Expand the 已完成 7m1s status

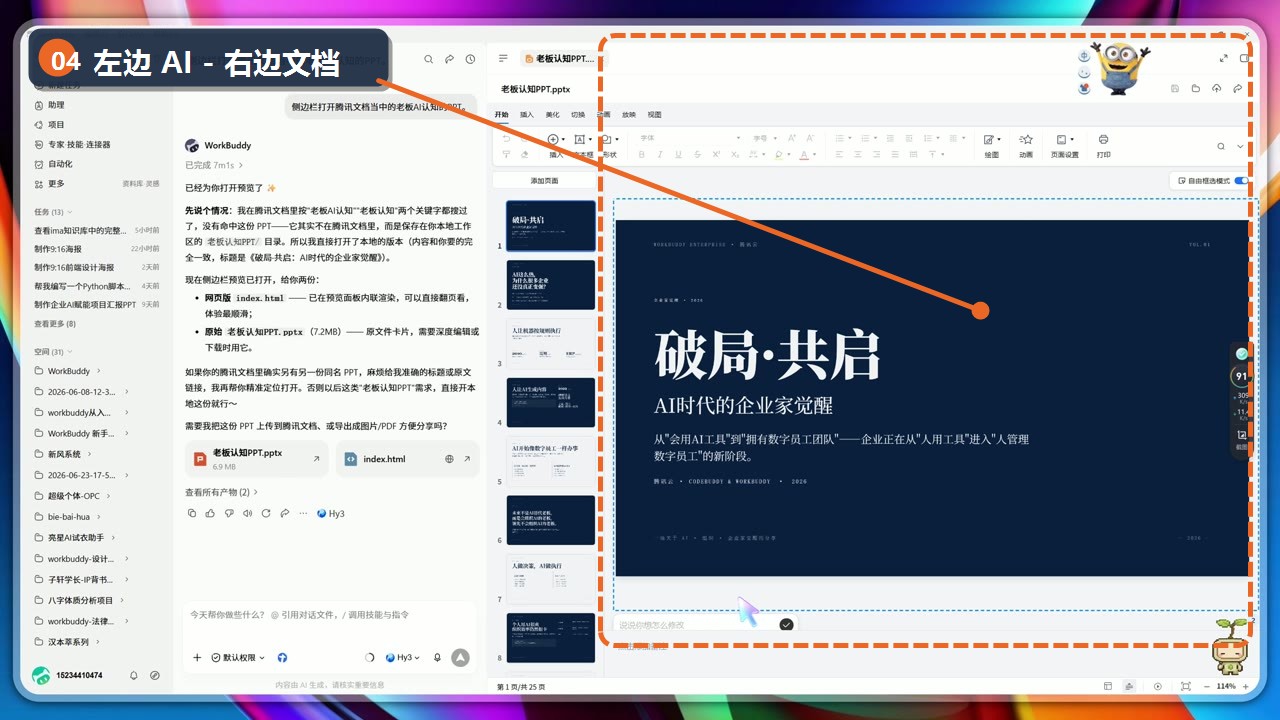(x=214, y=165)
